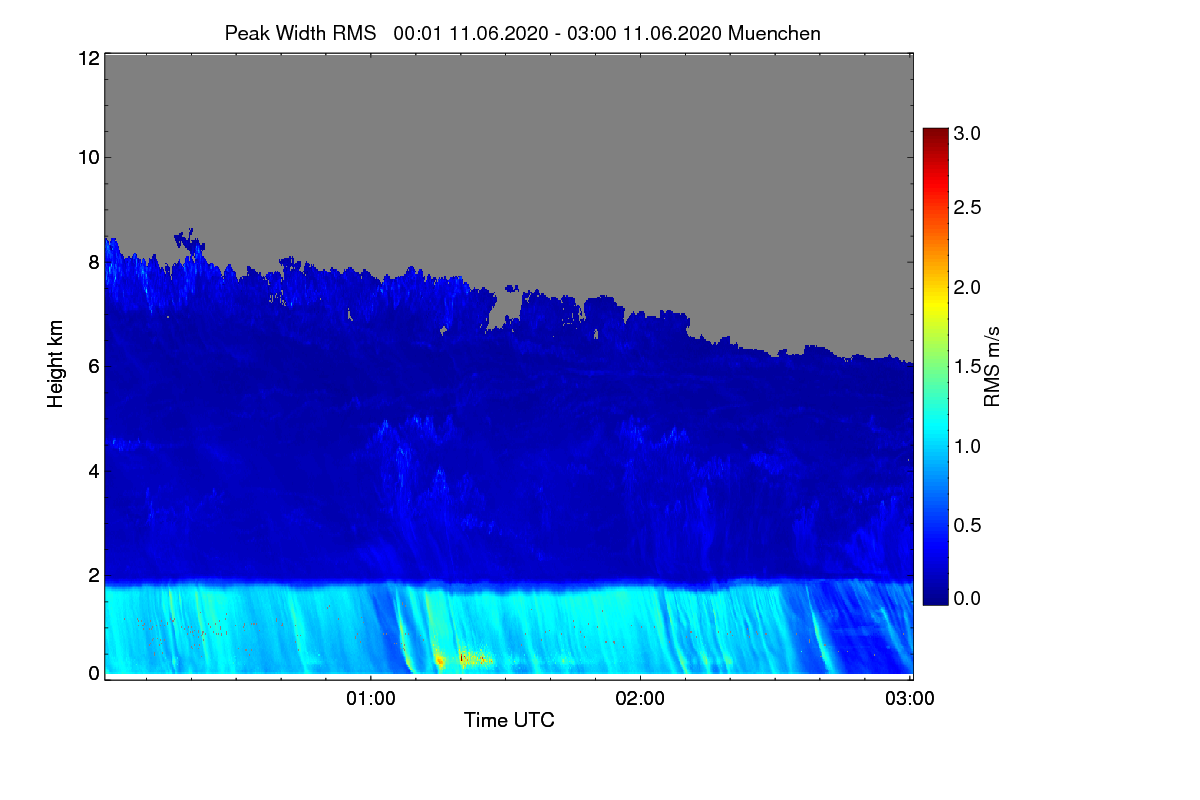Click the colorbar value 2.0

pos(967,287)
